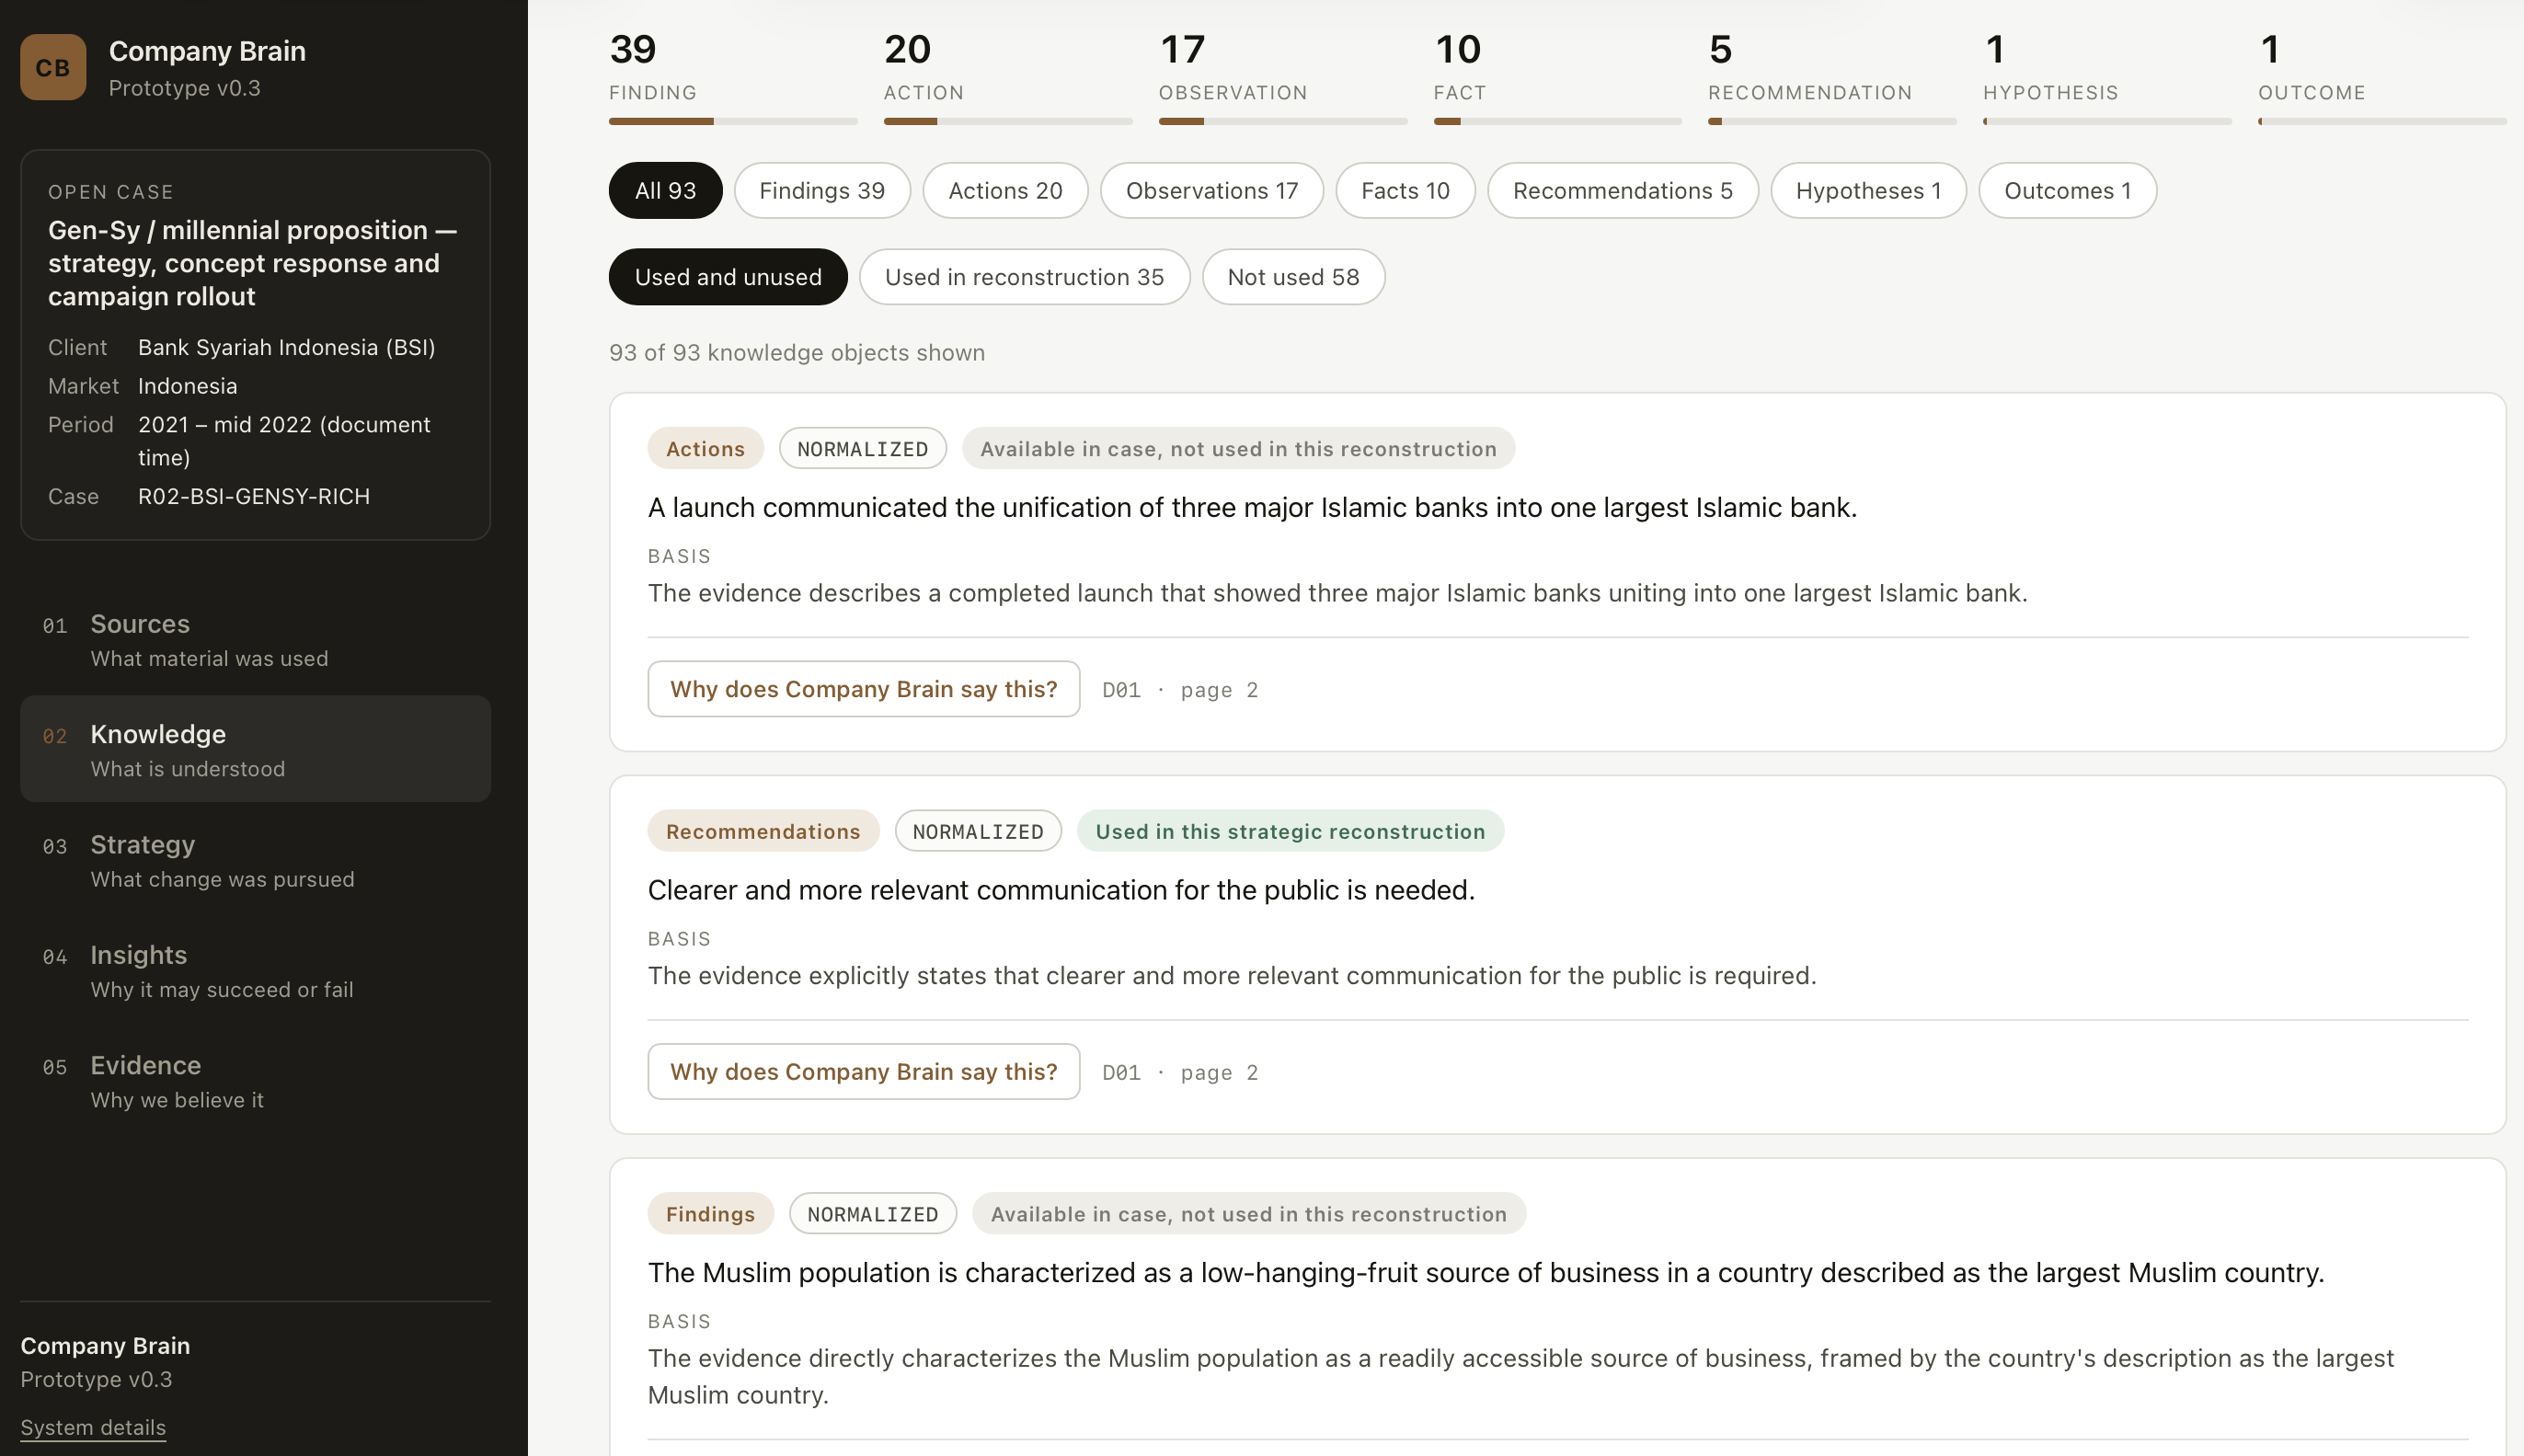
Task: Navigate to the Evidence section
Action: (x=255, y=1080)
